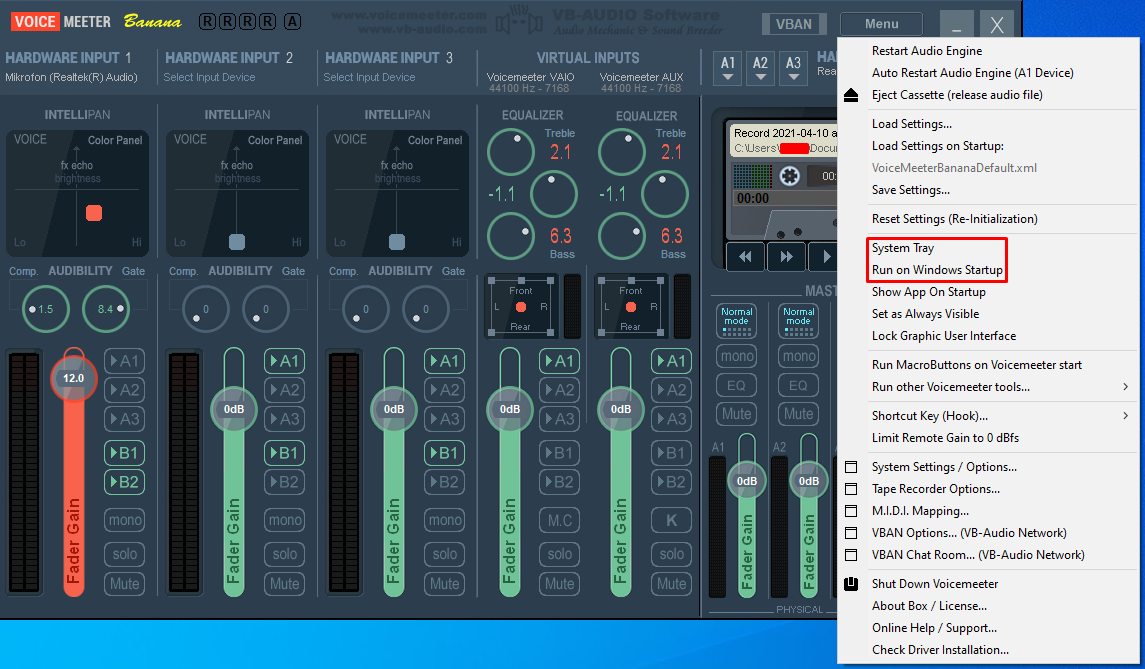Click the Voicemeeter logo in the title bar

(x=61, y=21)
